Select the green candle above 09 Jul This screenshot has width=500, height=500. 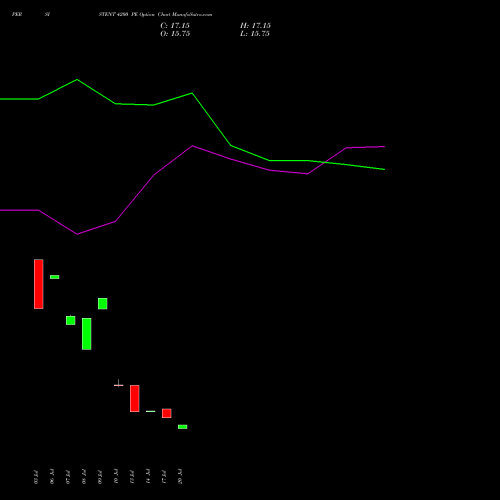coord(103,304)
